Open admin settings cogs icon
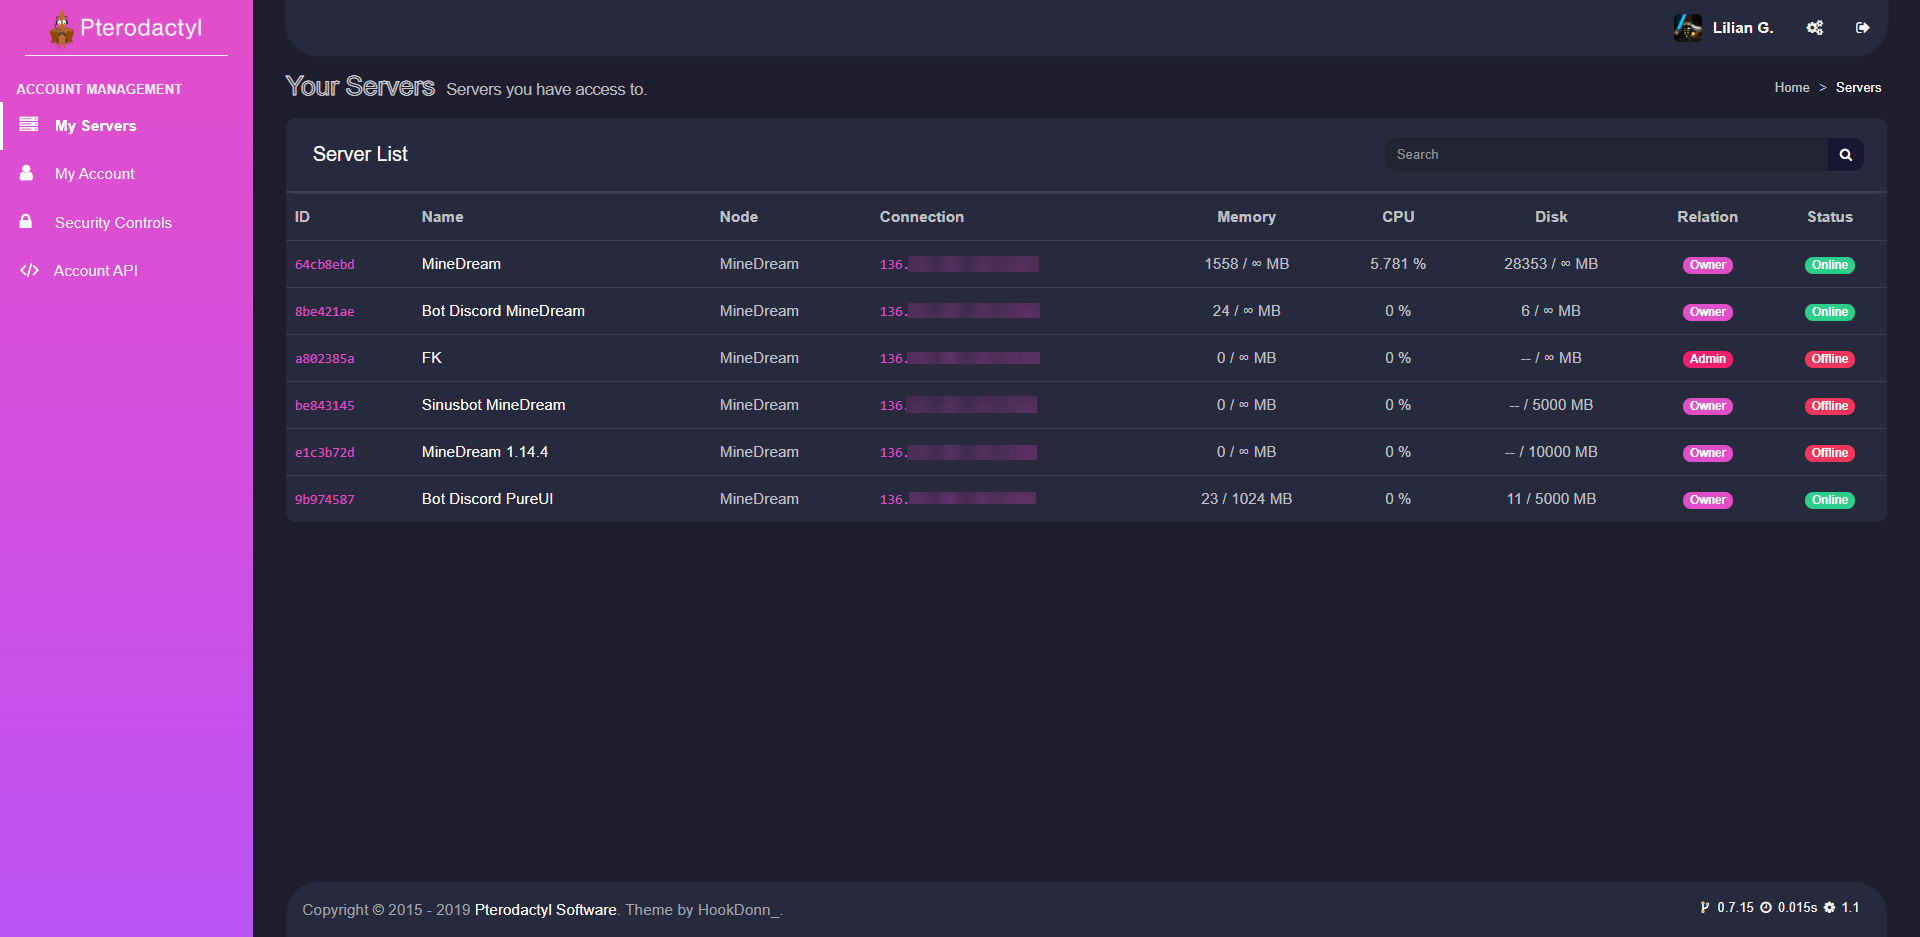 1814,28
